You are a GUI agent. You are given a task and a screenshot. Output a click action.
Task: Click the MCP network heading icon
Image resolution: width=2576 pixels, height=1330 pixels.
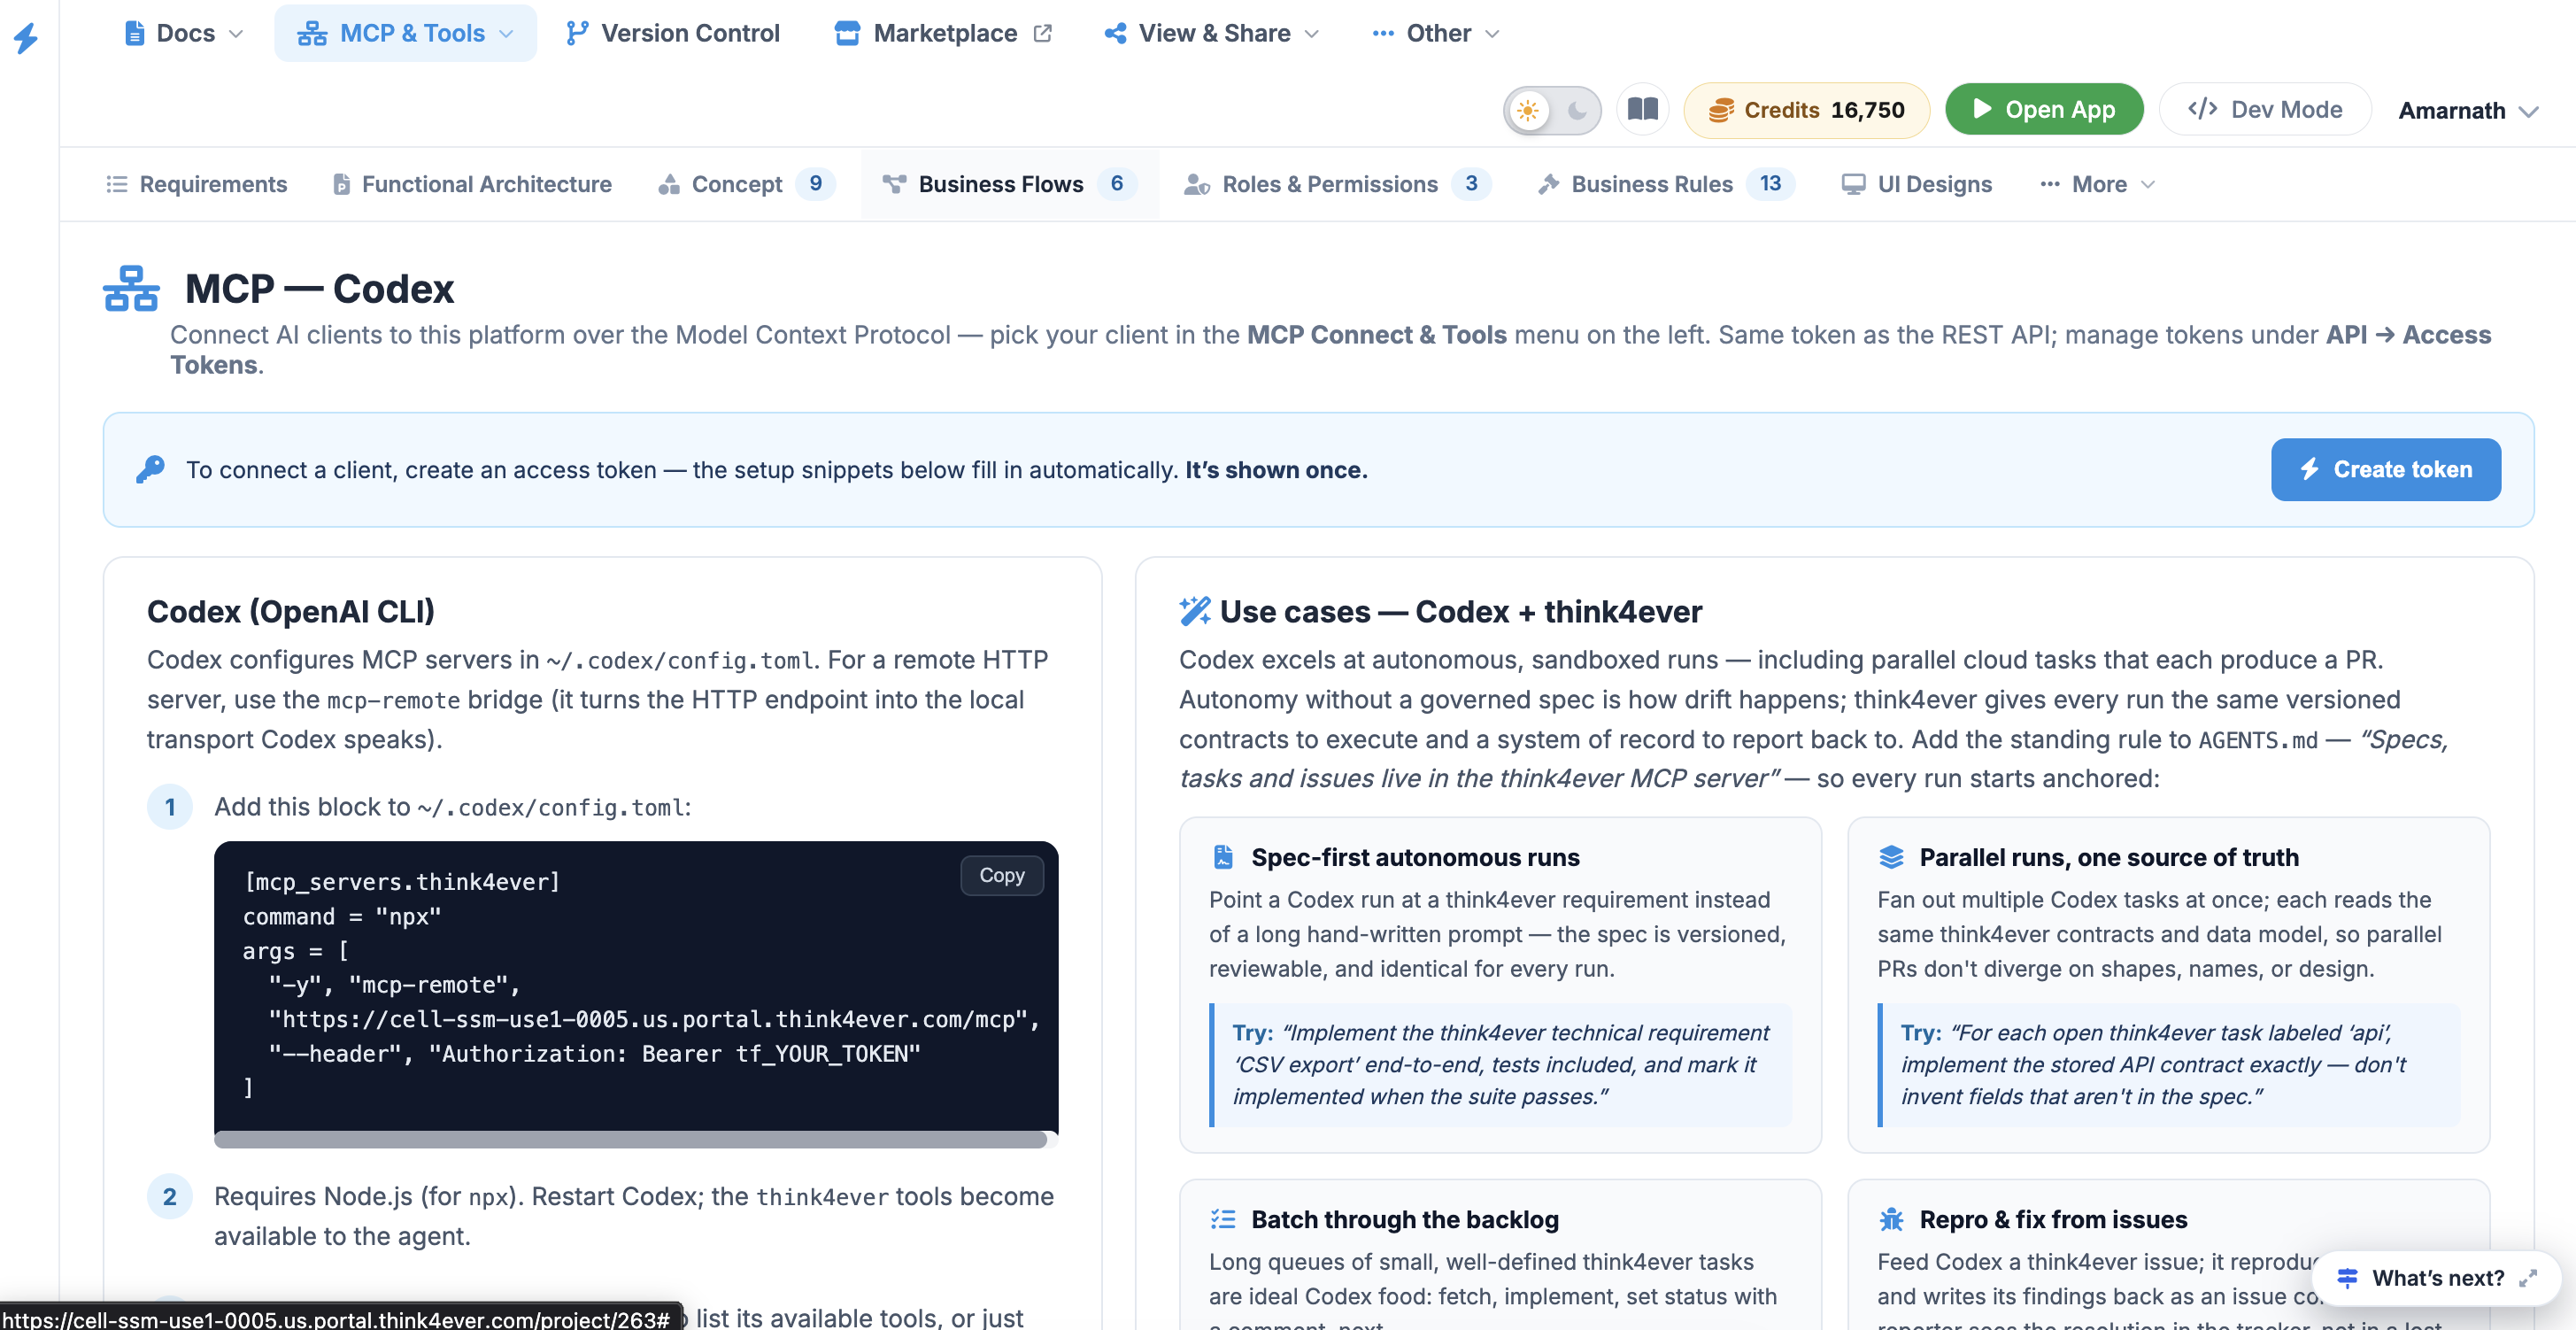pyautogui.click(x=131, y=288)
